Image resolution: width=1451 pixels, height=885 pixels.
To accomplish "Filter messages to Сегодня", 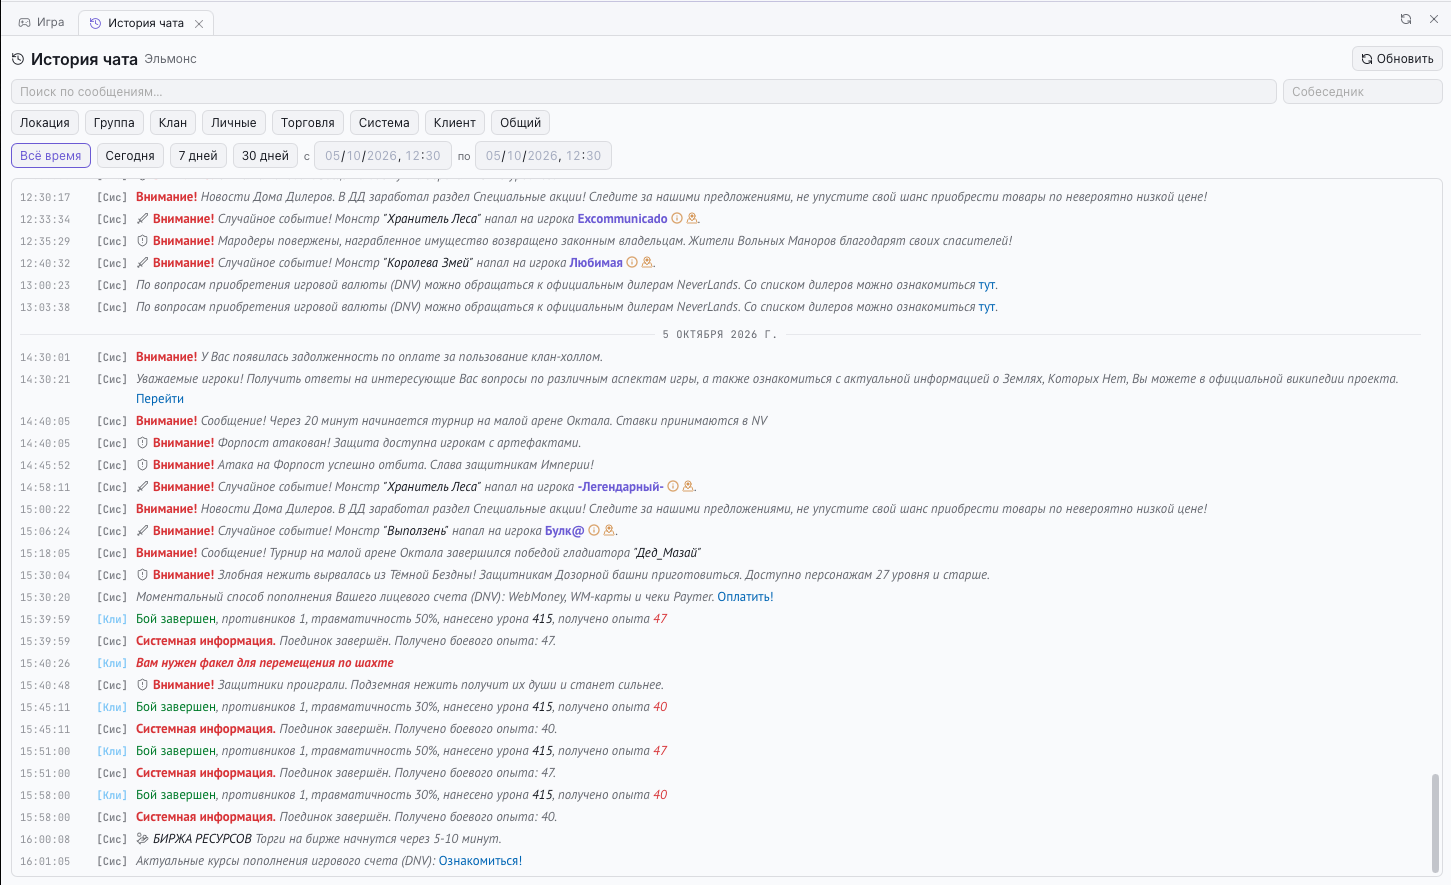I will click(130, 156).
